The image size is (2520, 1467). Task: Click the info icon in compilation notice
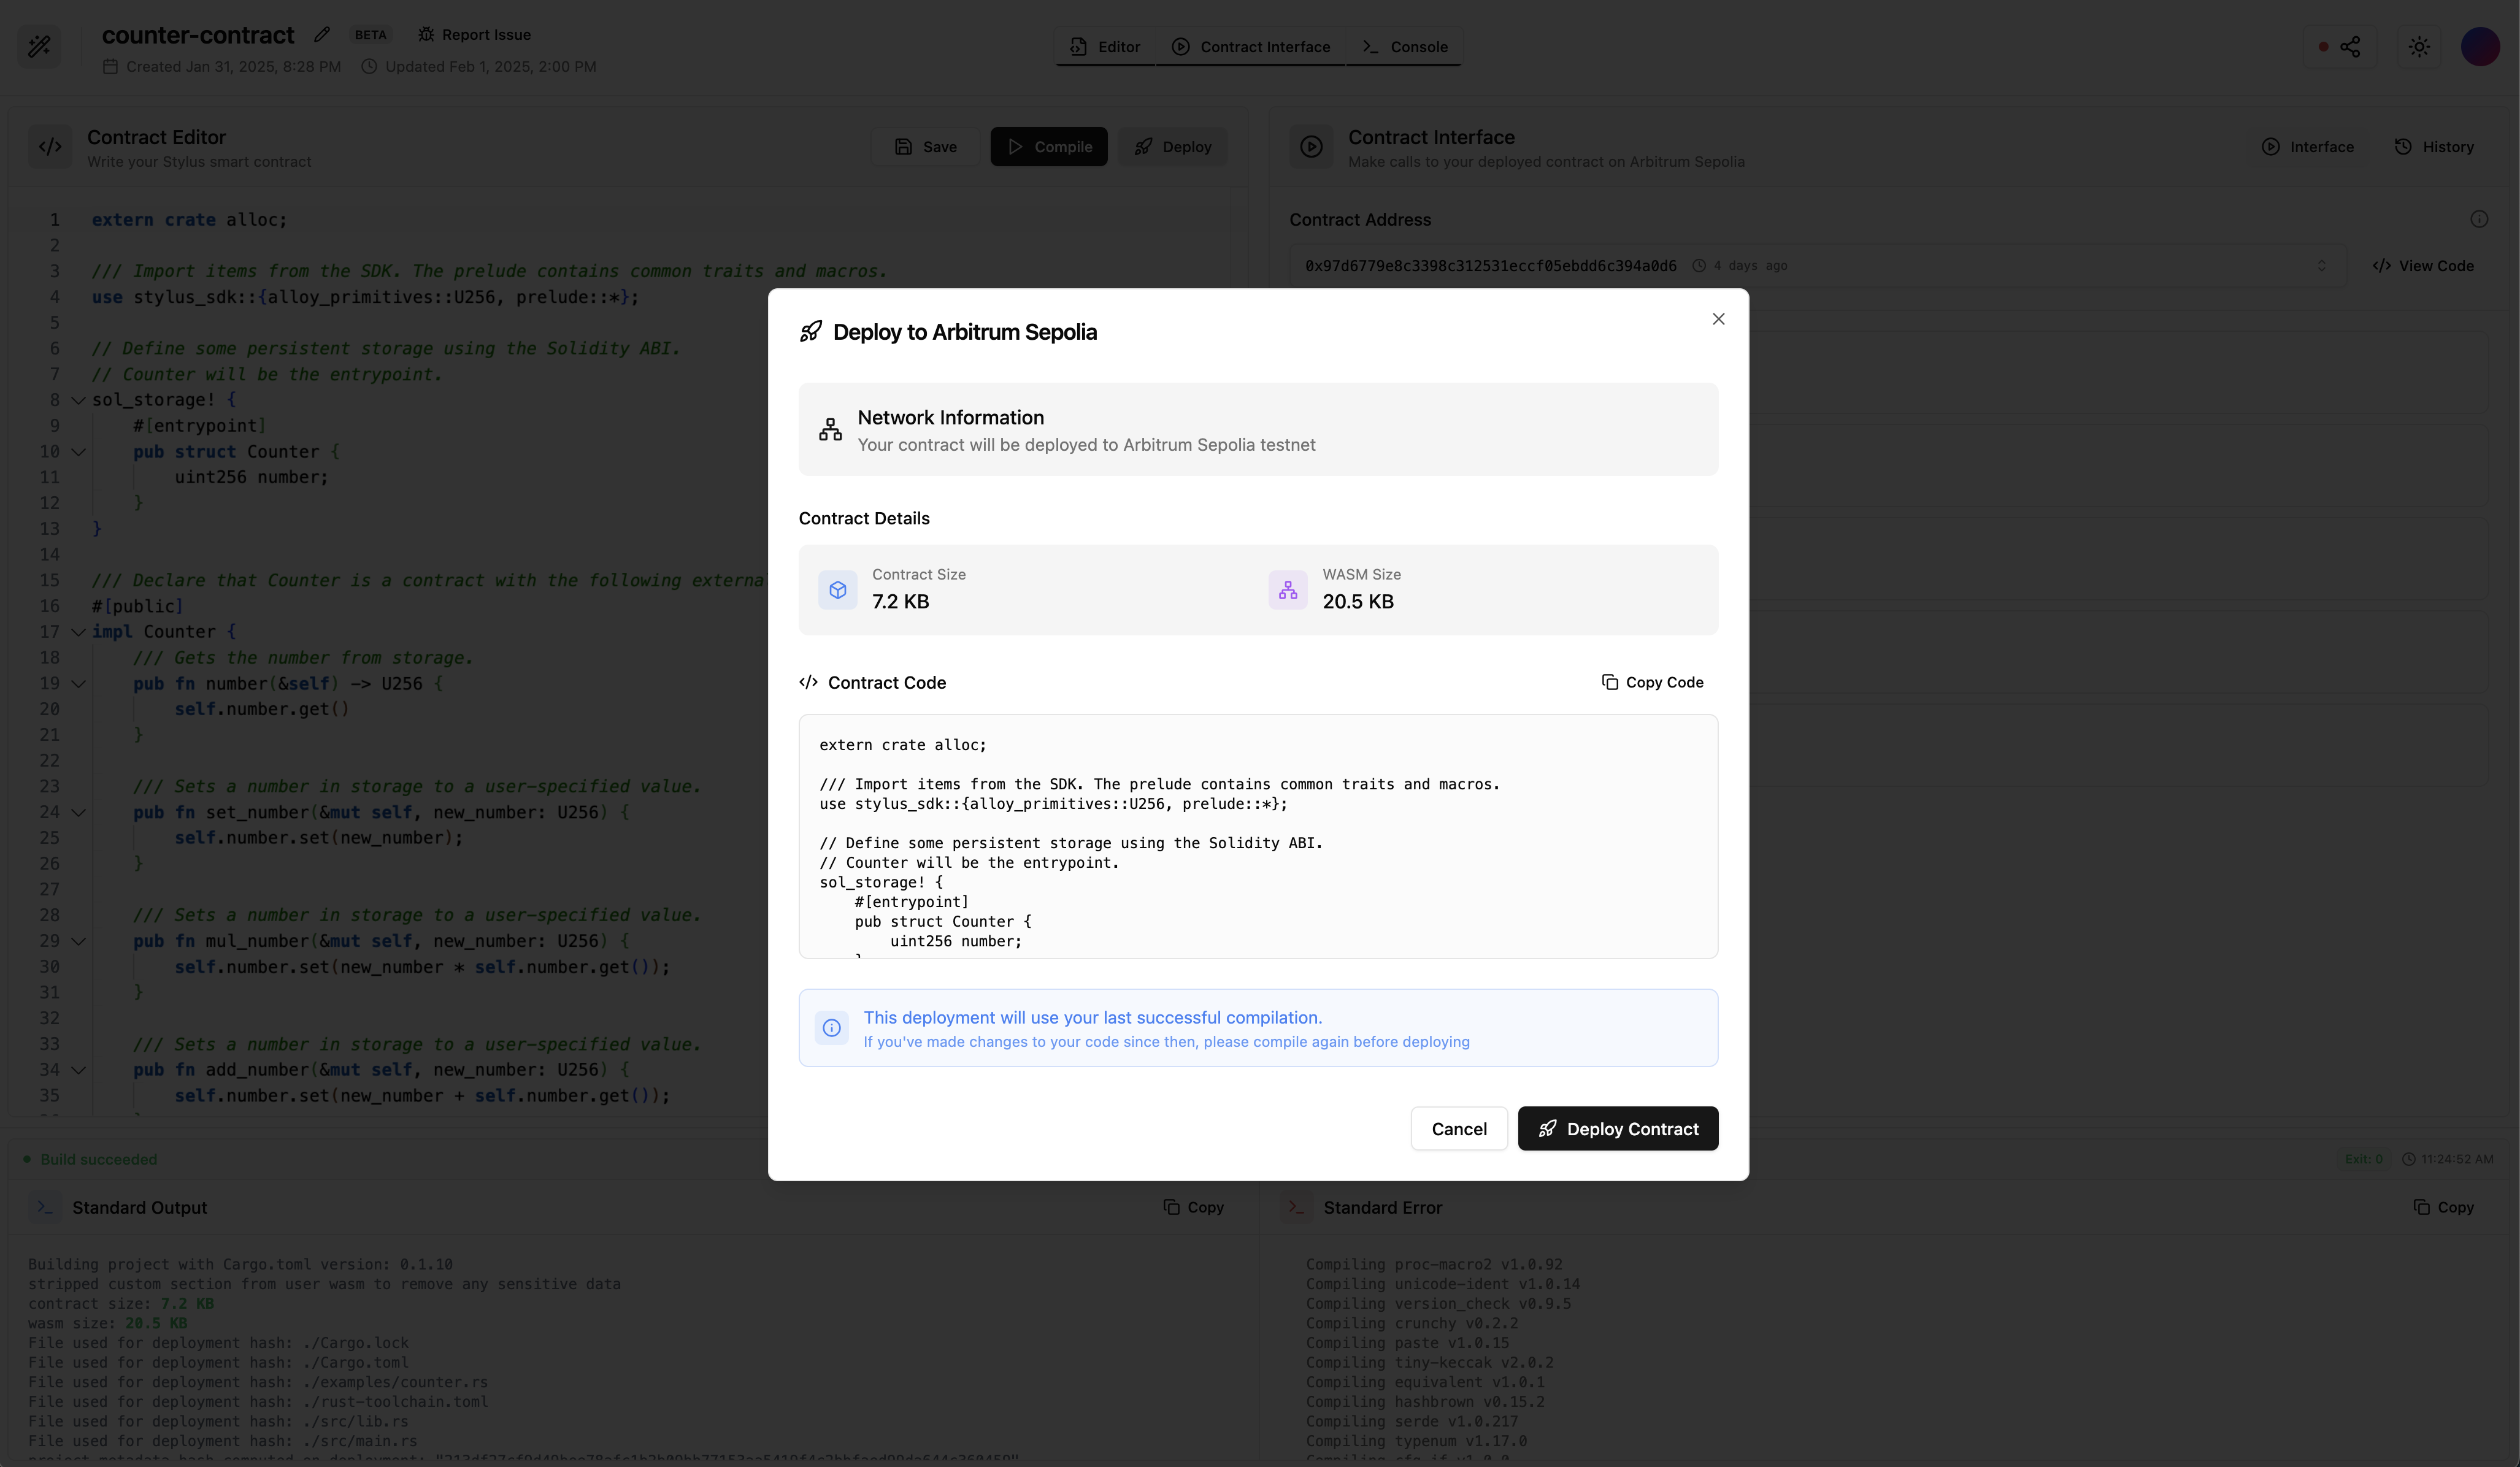tap(832, 1027)
